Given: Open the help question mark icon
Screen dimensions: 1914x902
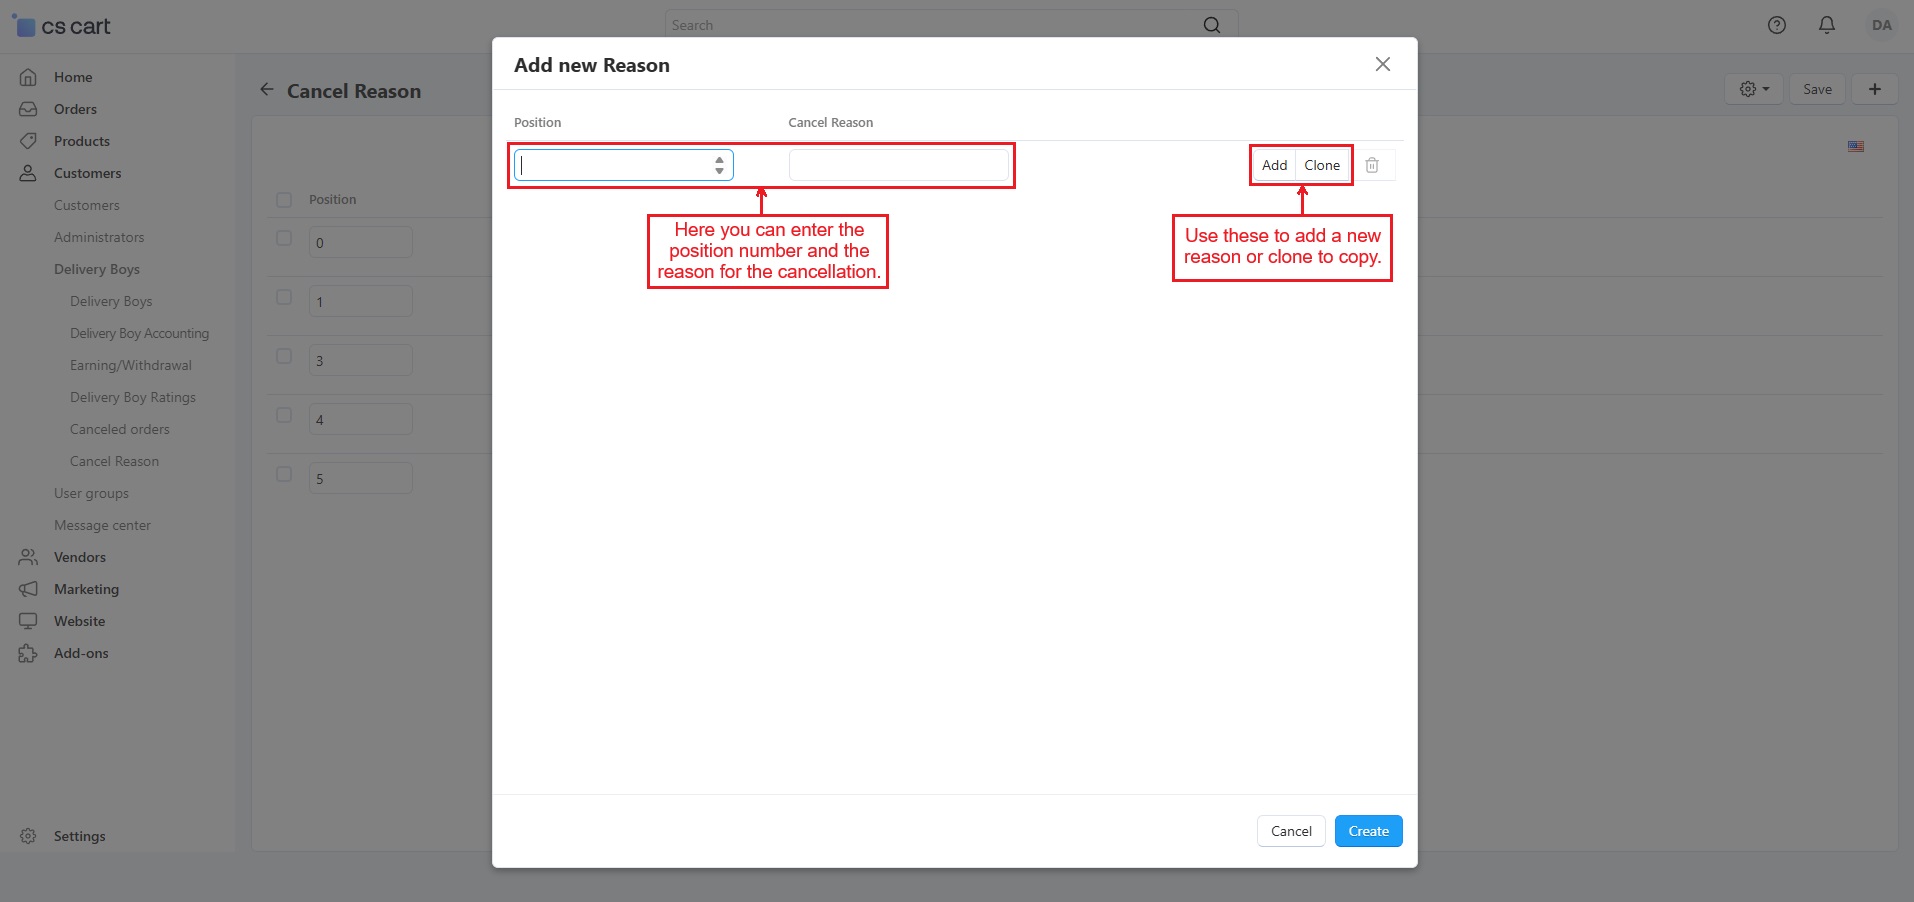Looking at the screenshot, I should click(x=1776, y=26).
